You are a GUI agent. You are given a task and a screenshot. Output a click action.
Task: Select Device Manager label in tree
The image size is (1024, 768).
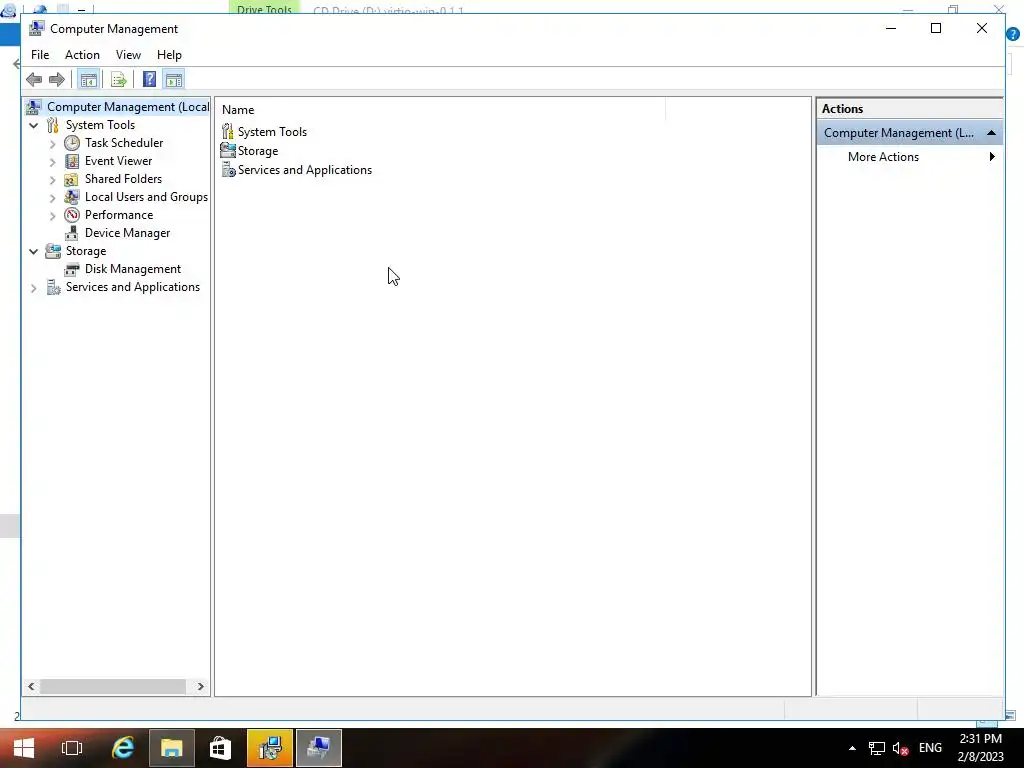pyautogui.click(x=127, y=233)
